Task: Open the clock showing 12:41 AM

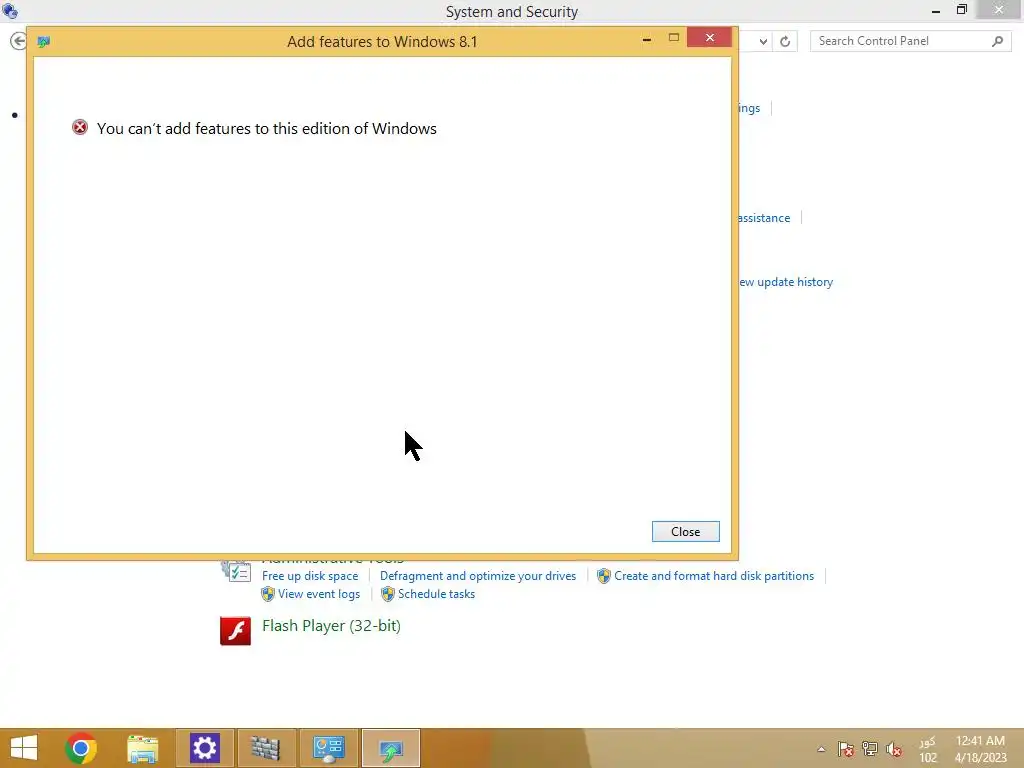Action: pyautogui.click(x=980, y=749)
